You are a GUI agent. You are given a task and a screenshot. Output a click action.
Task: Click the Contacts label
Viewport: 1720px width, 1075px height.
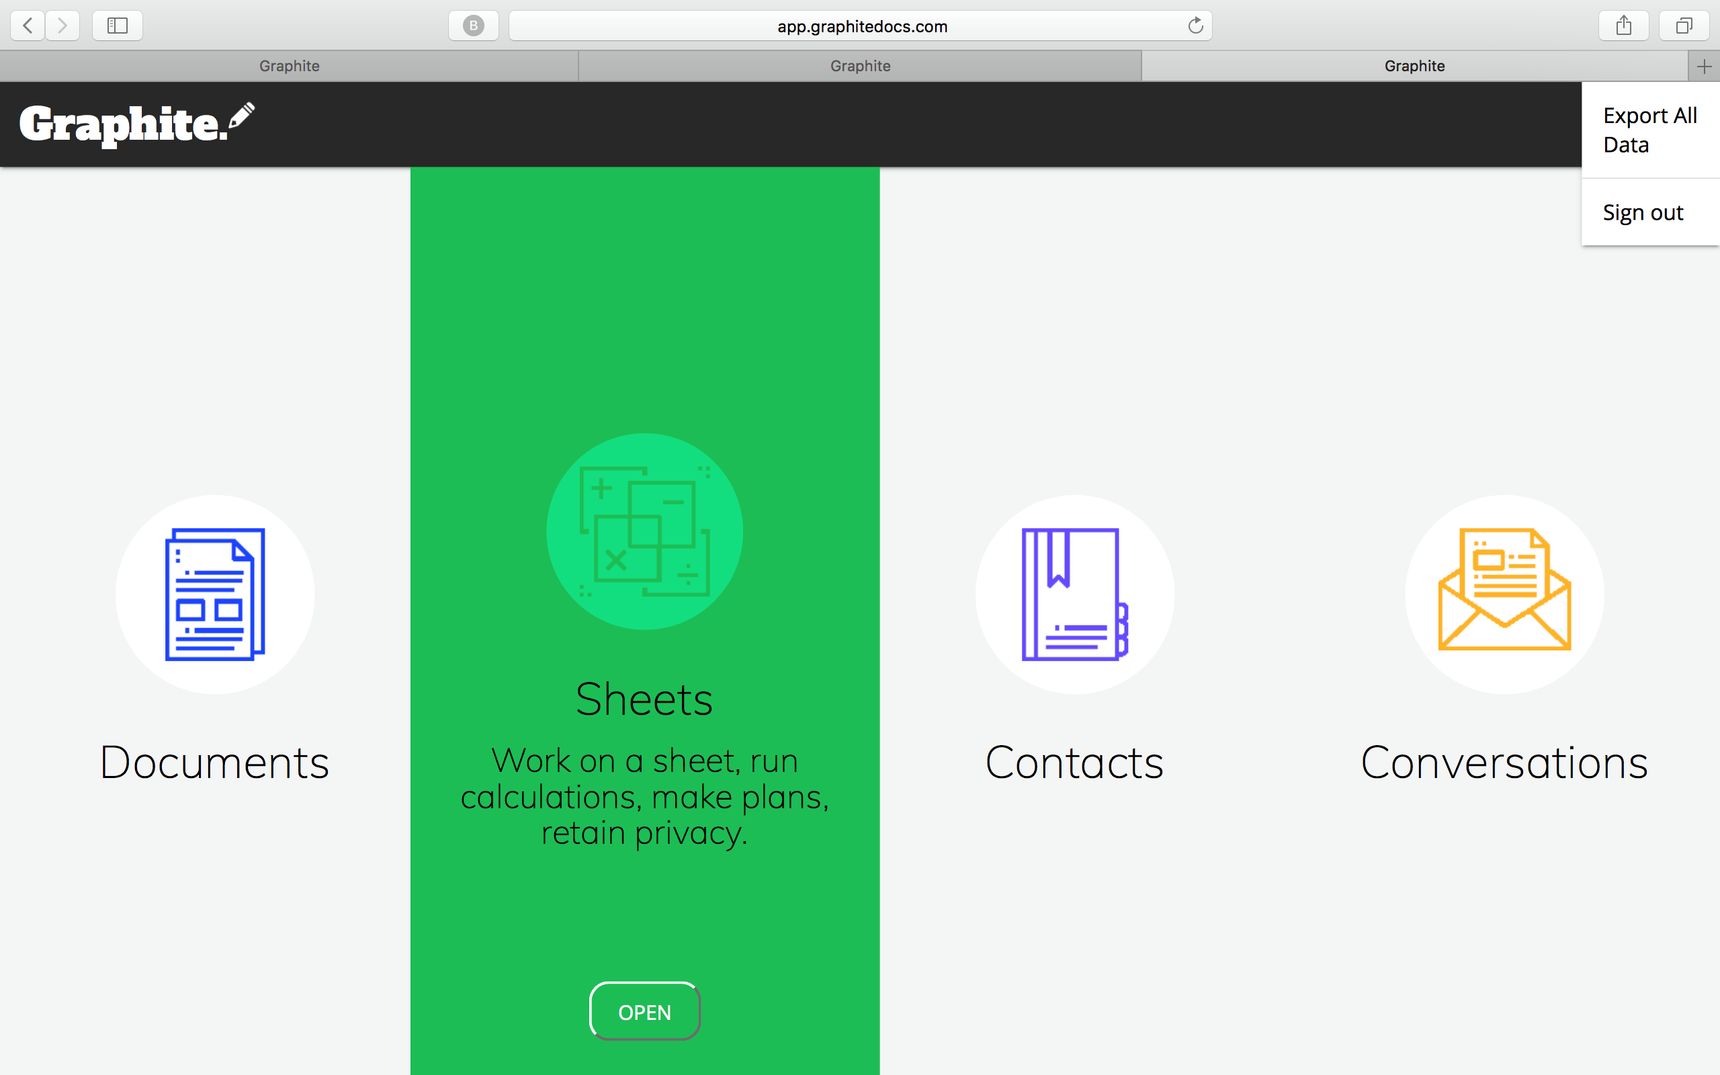click(x=1075, y=763)
